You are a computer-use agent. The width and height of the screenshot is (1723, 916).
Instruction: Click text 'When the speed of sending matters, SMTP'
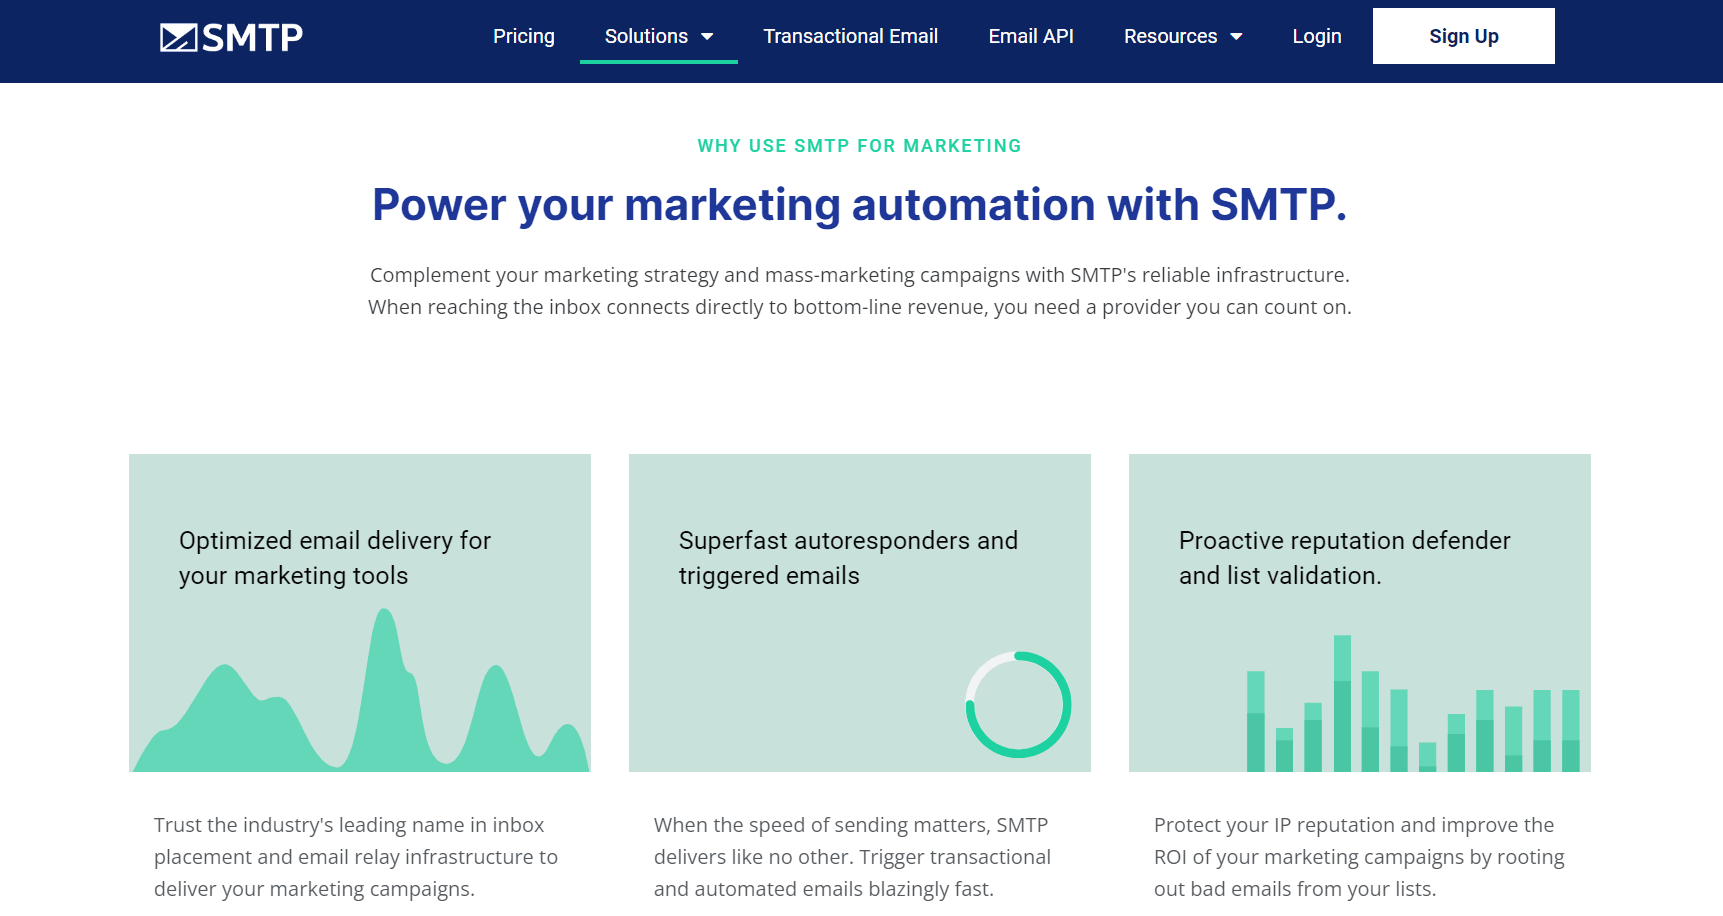point(851,825)
